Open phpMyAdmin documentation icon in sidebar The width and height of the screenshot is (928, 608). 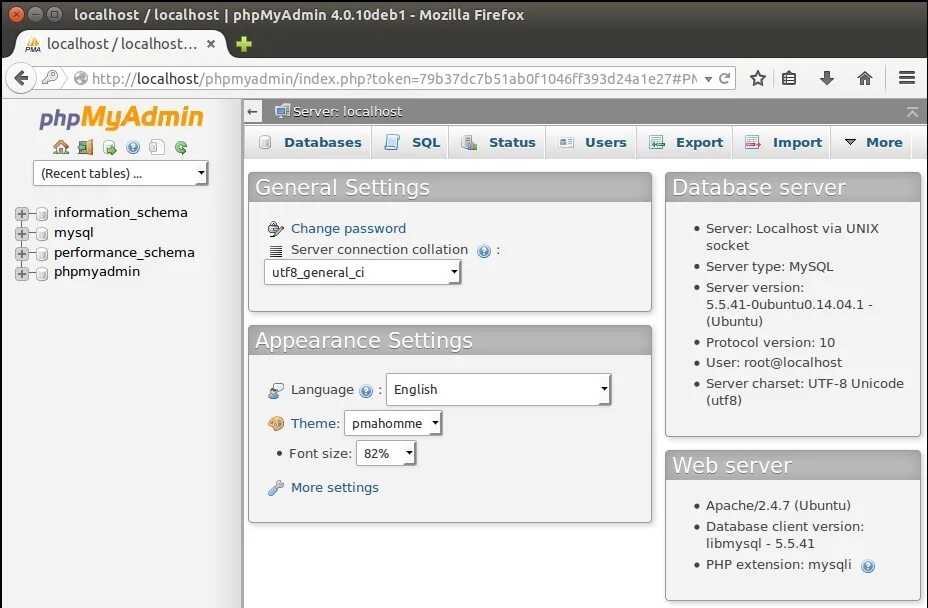click(x=133, y=147)
